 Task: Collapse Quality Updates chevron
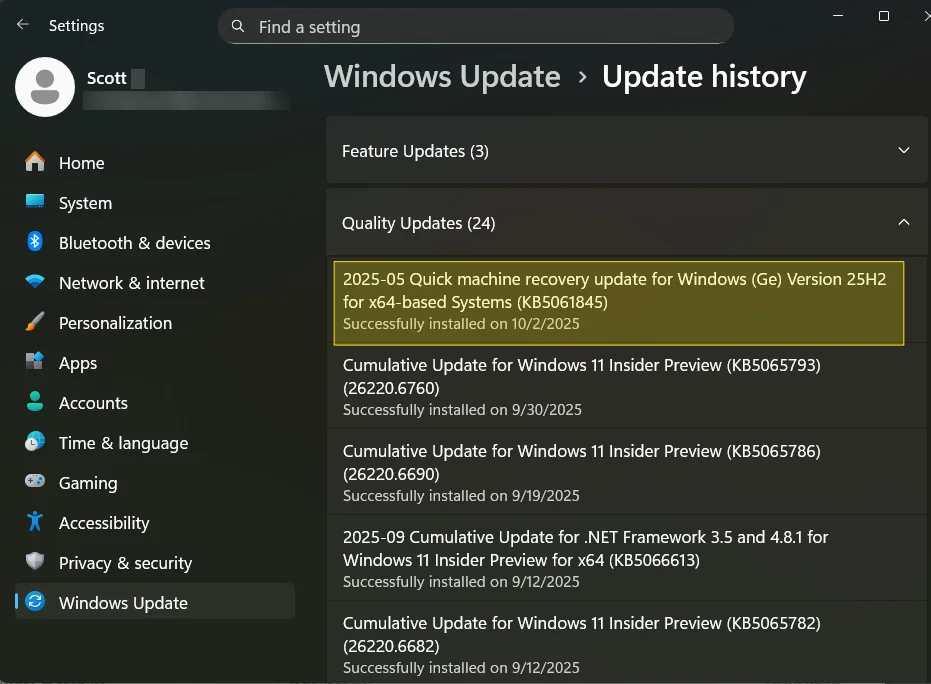pos(904,222)
